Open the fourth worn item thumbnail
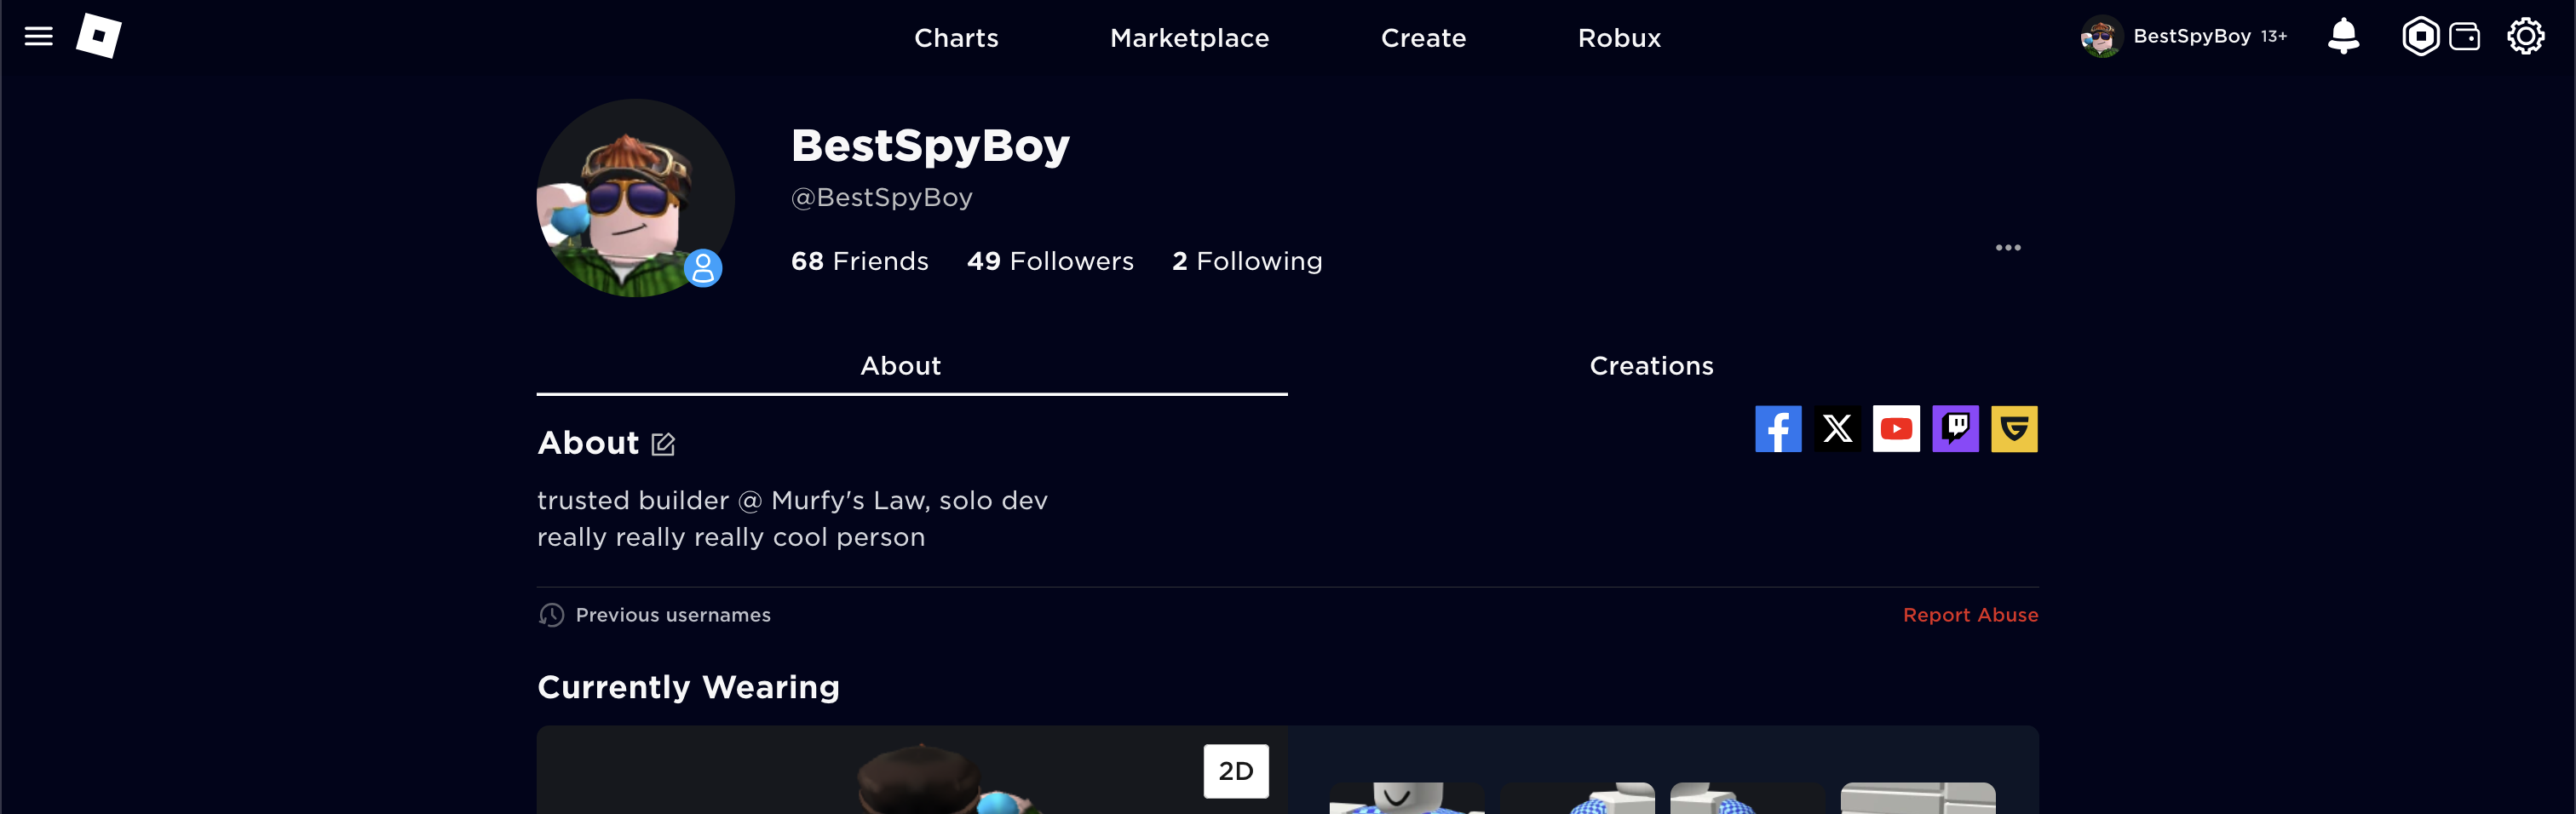The image size is (2576, 814). tap(1918, 798)
